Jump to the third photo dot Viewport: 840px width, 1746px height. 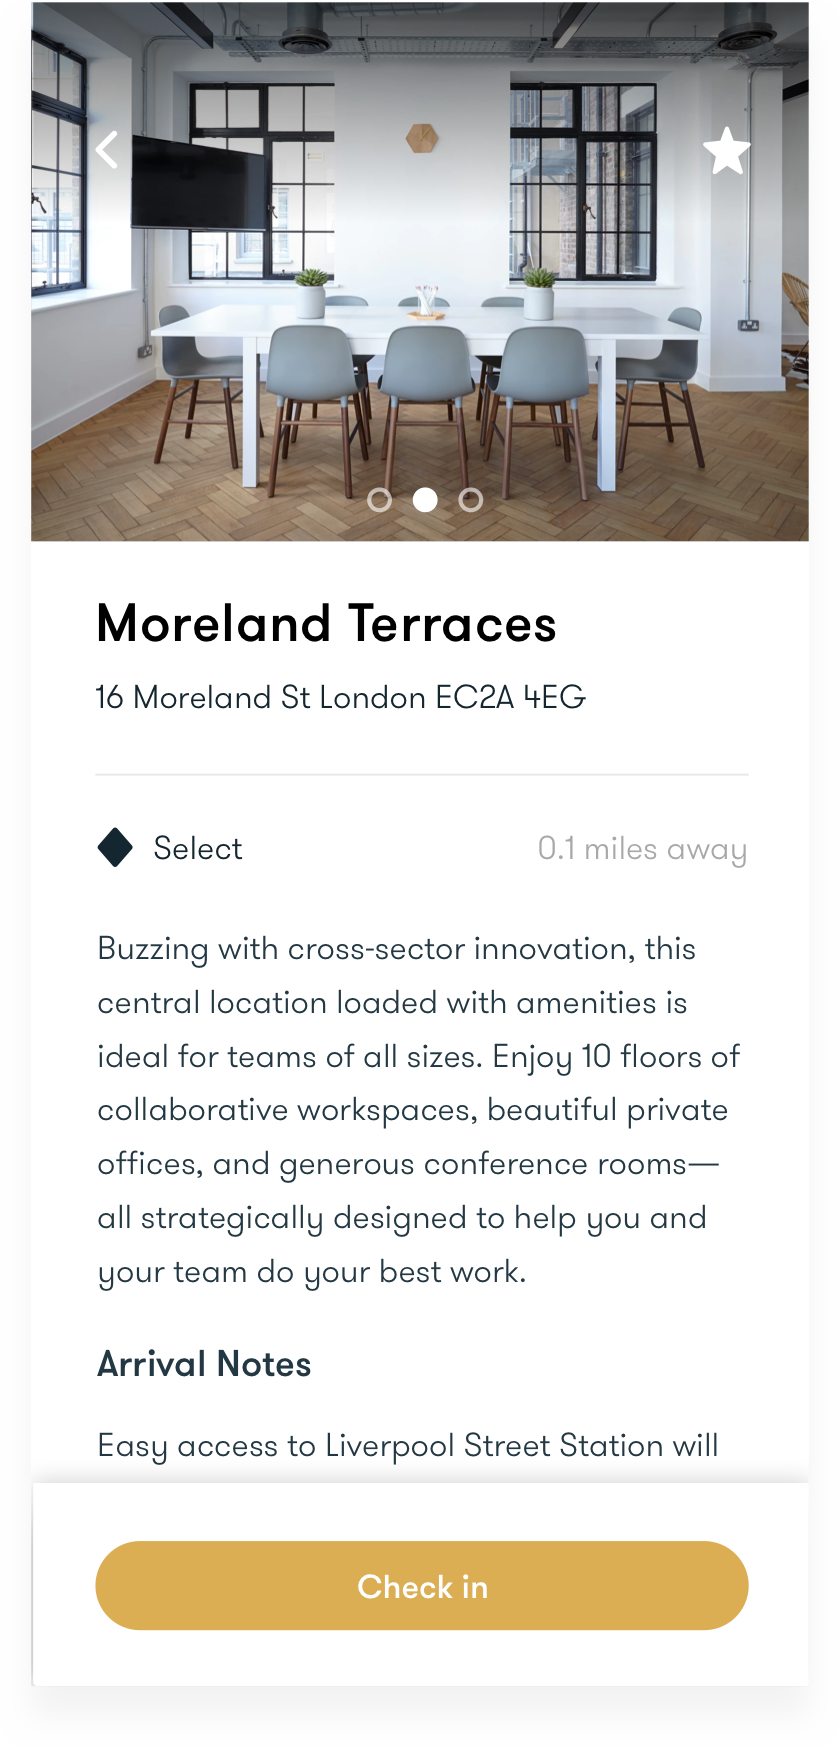[x=471, y=500]
